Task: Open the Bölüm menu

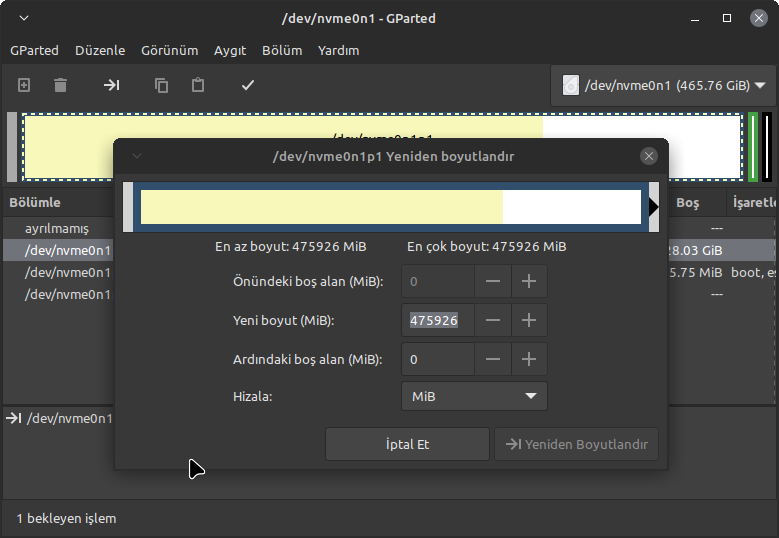Action: point(282,51)
